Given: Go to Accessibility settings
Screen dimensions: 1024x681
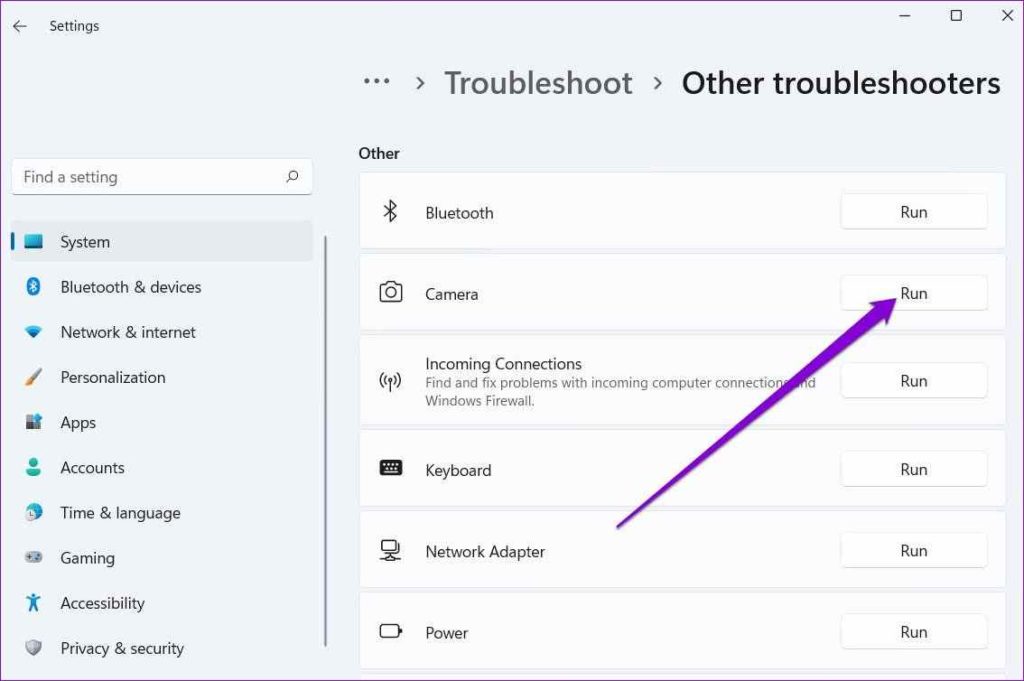Looking at the screenshot, I should 162,603.
